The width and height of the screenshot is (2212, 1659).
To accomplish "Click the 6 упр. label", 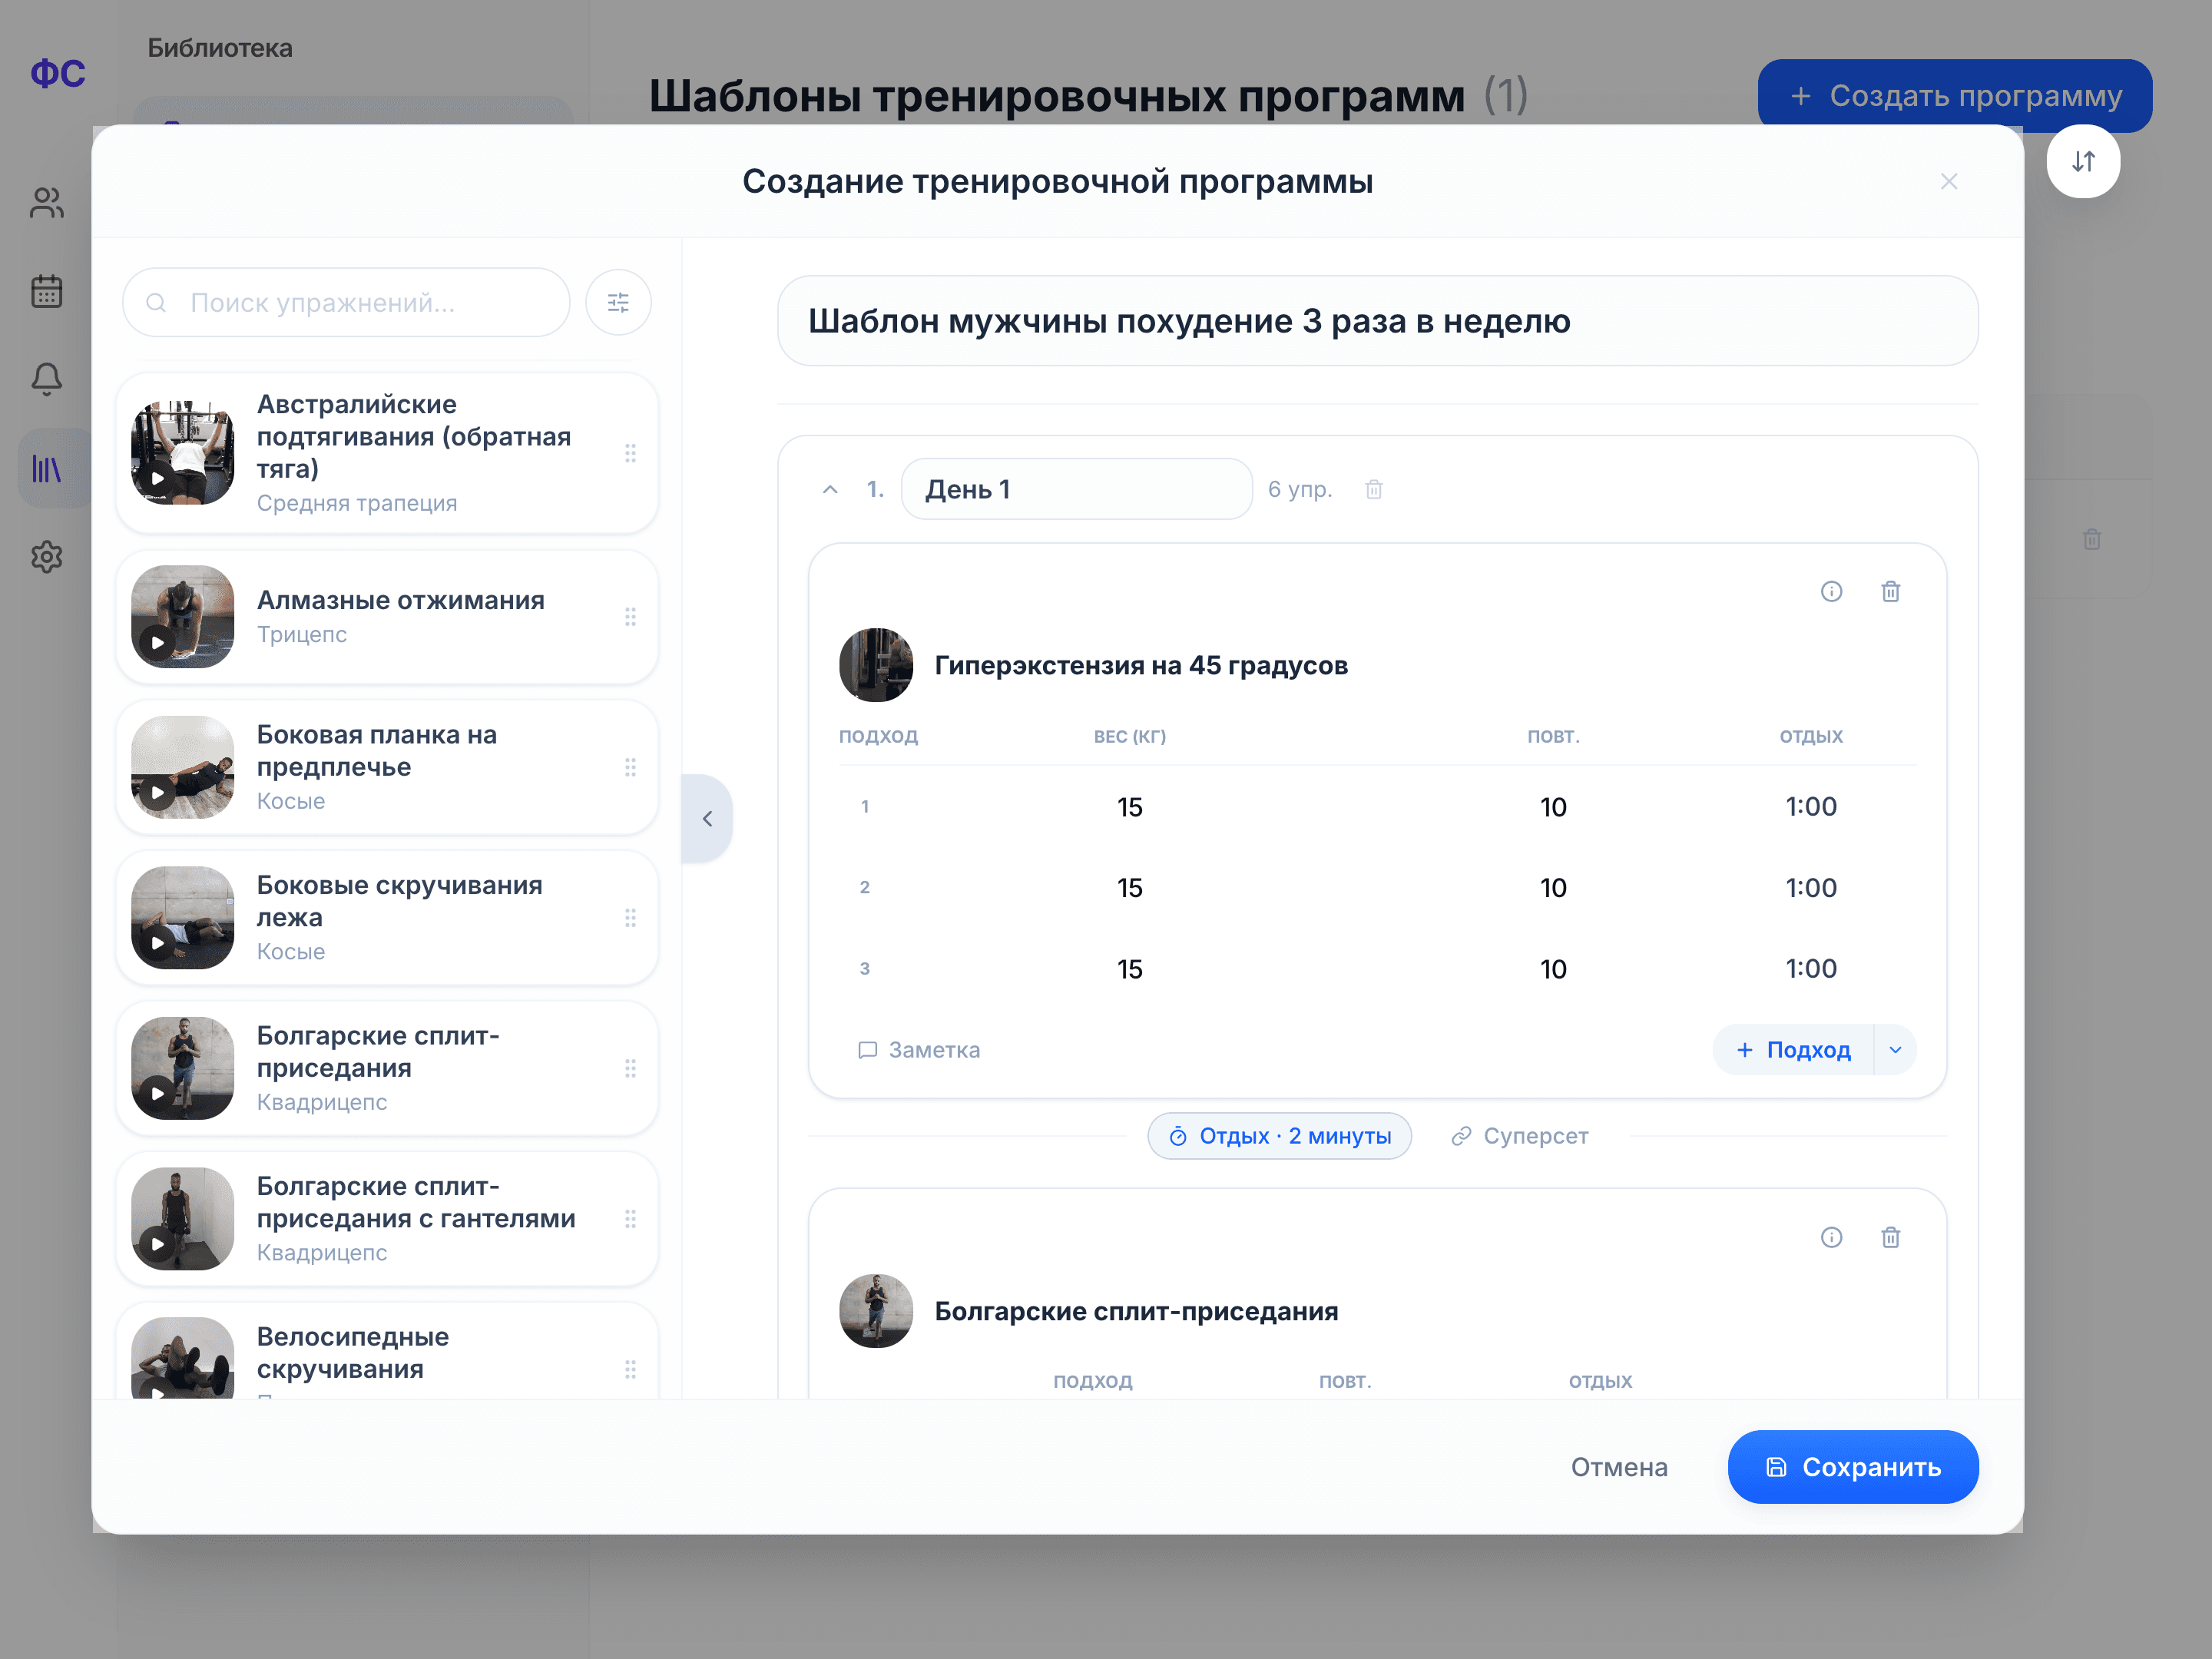I will click(1299, 489).
